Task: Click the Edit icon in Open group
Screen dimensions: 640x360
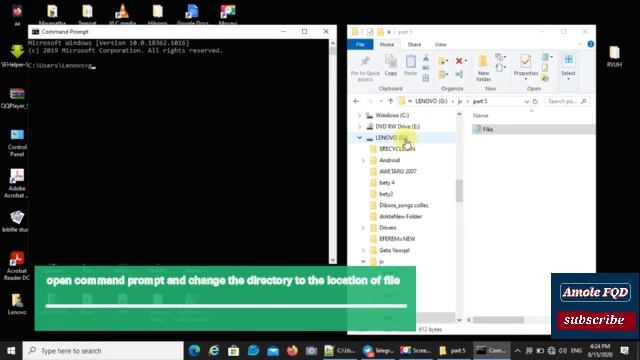Action: [x=545, y=68]
